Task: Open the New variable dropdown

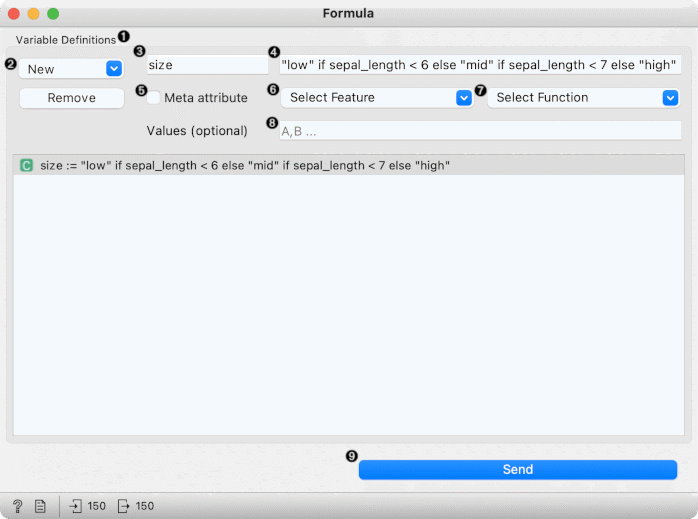Action: [71, 69]
